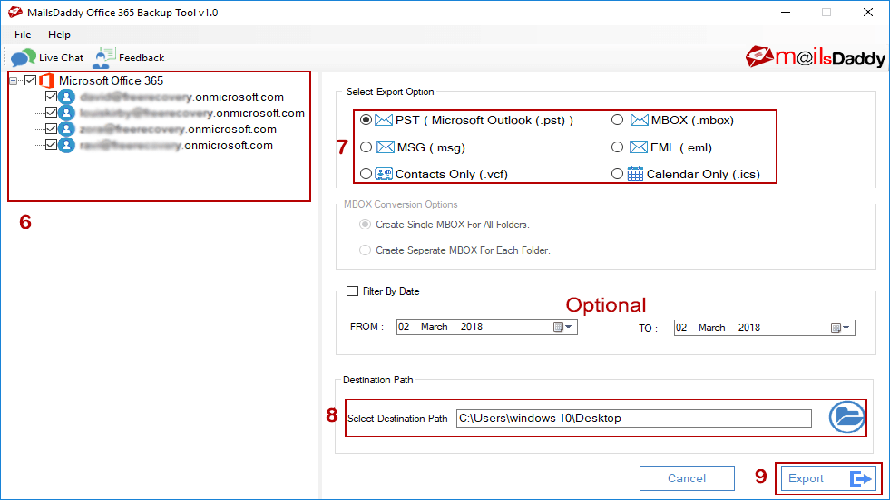Uncheck the fourth mailbox account checkbox

51,144
